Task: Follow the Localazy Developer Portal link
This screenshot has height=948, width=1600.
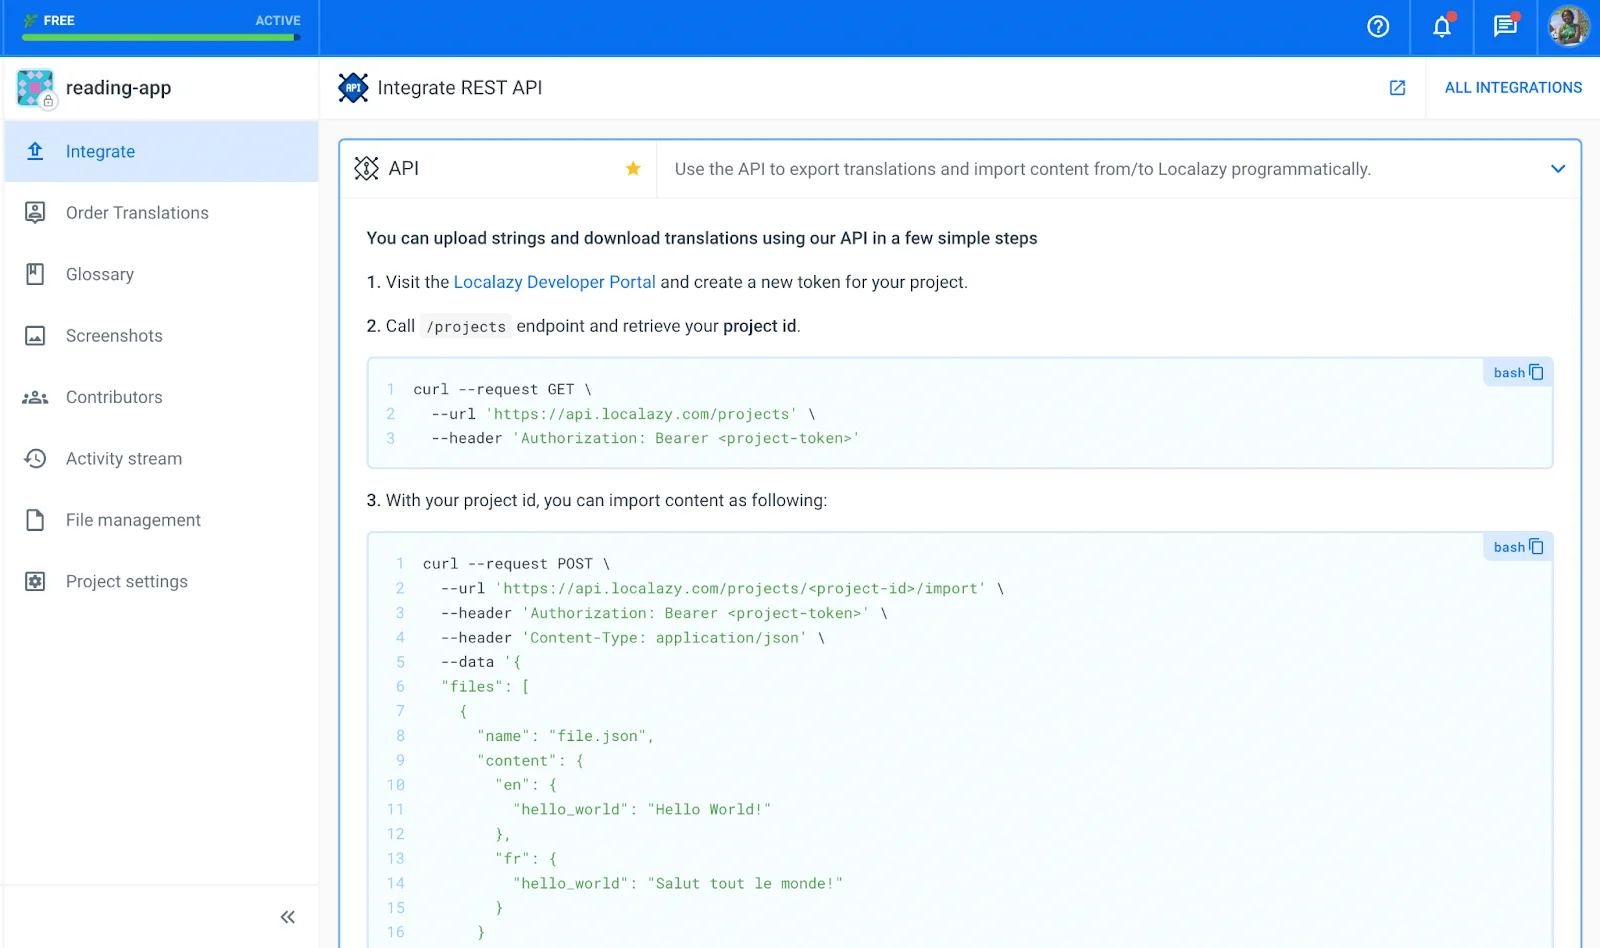Action: [554, 282]
